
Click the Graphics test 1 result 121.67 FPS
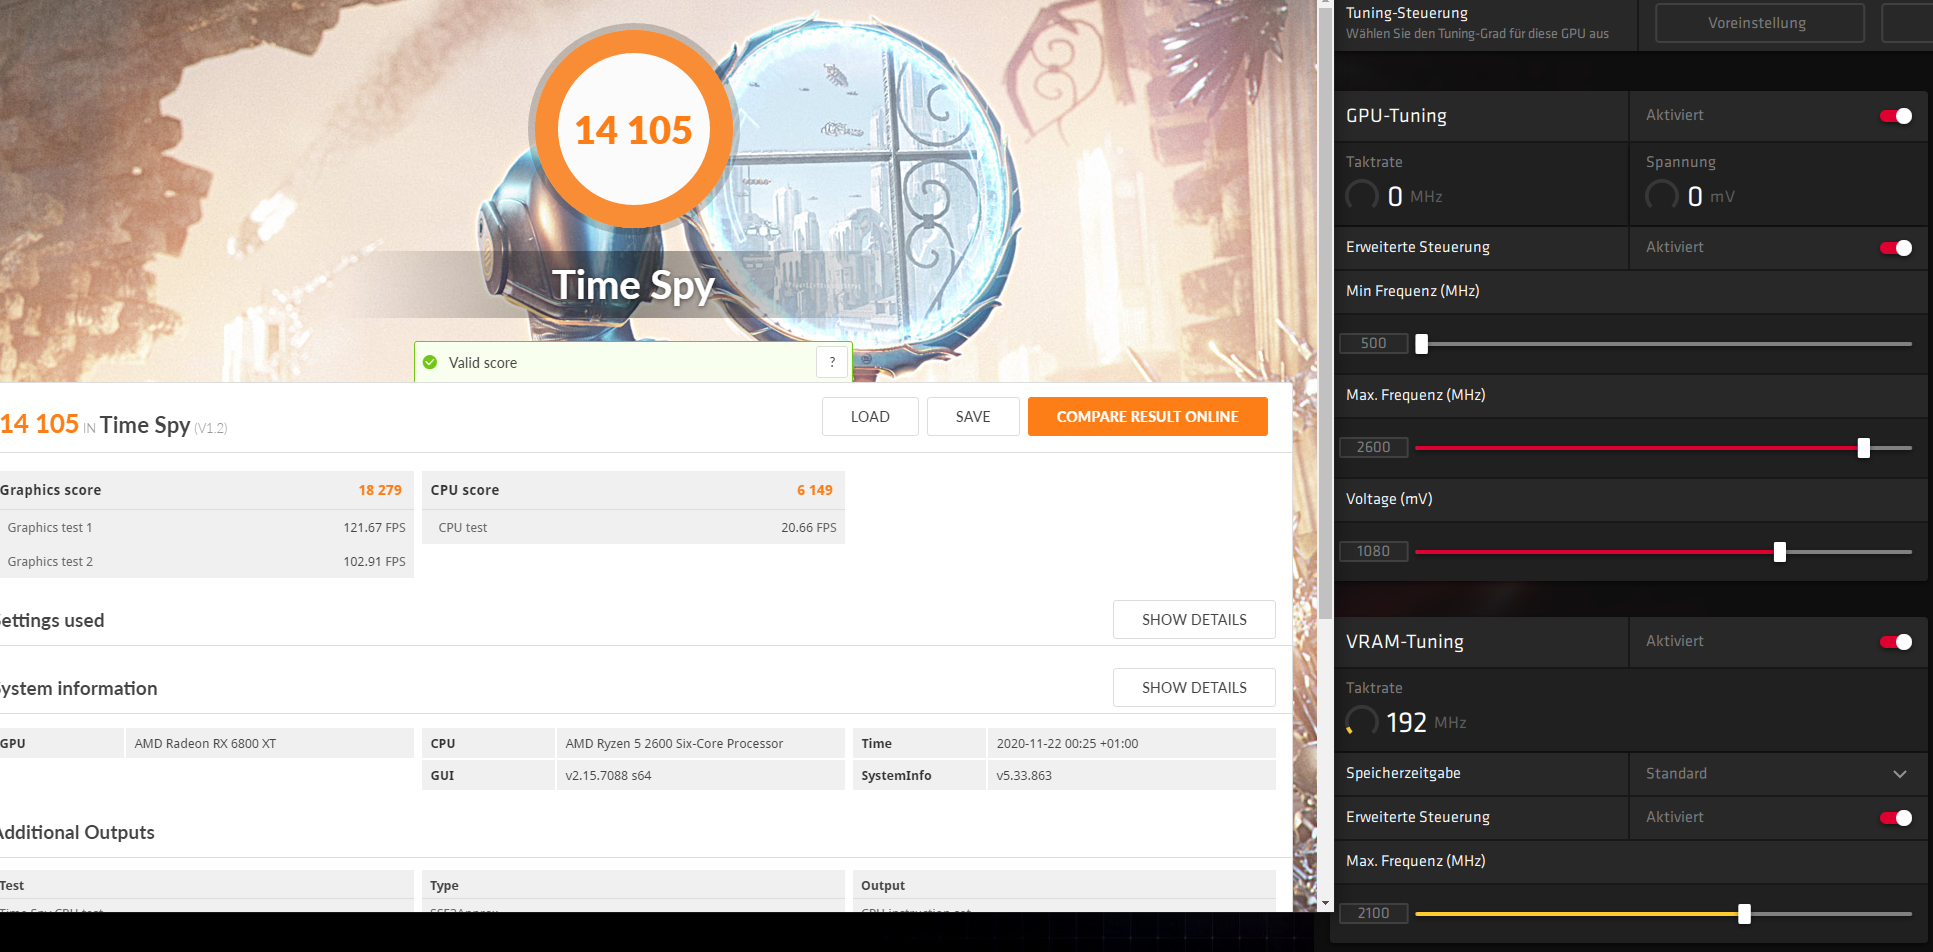375,528
